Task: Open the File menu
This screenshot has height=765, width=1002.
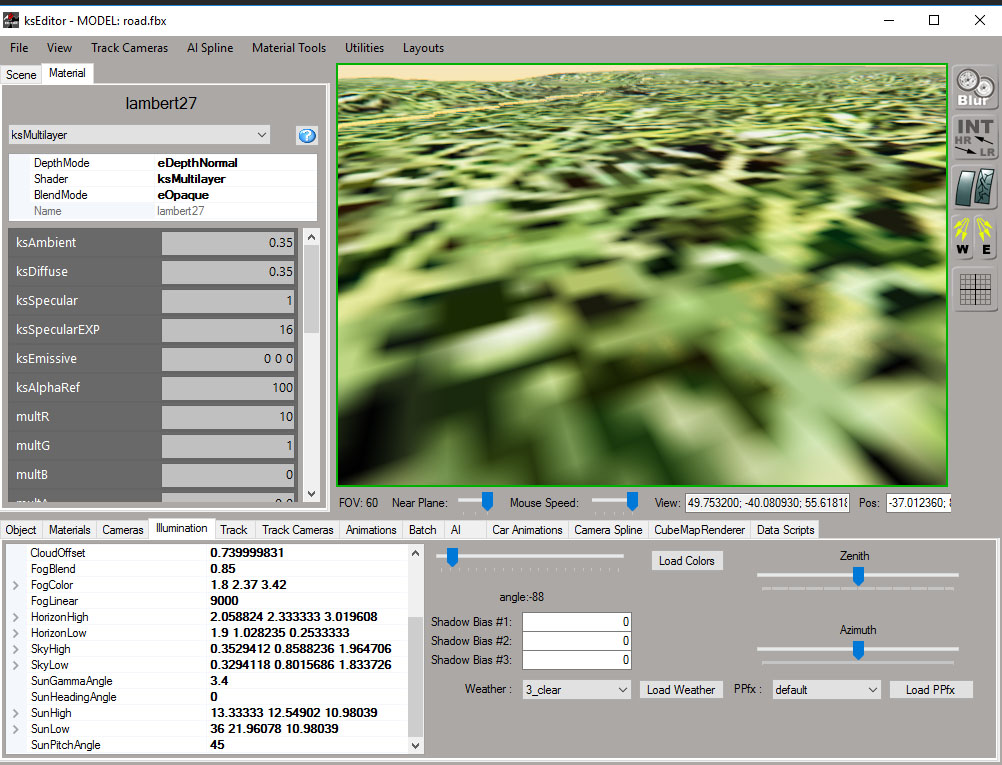Action: 19,48
